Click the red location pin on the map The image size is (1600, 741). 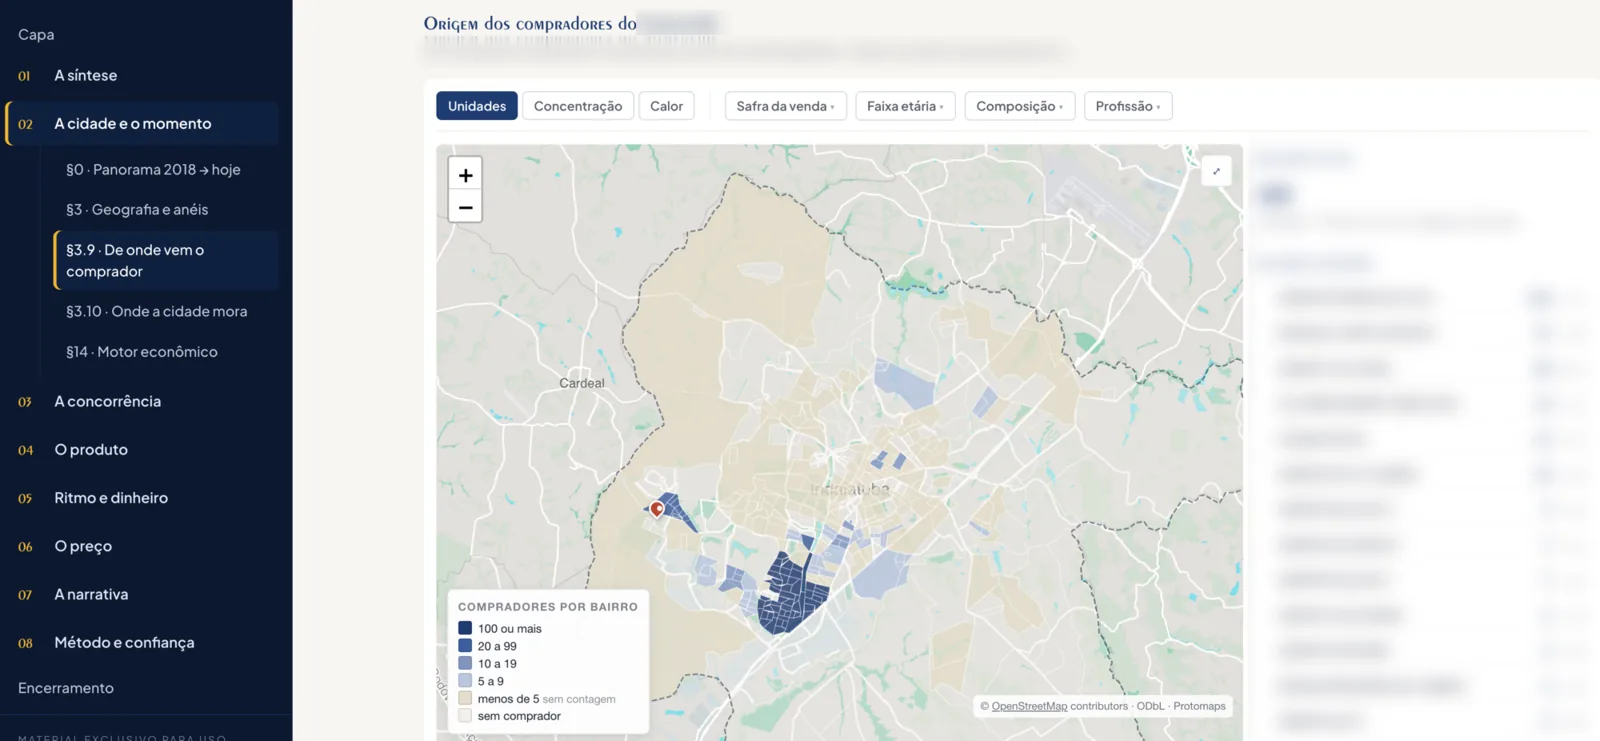pos(657,509)
